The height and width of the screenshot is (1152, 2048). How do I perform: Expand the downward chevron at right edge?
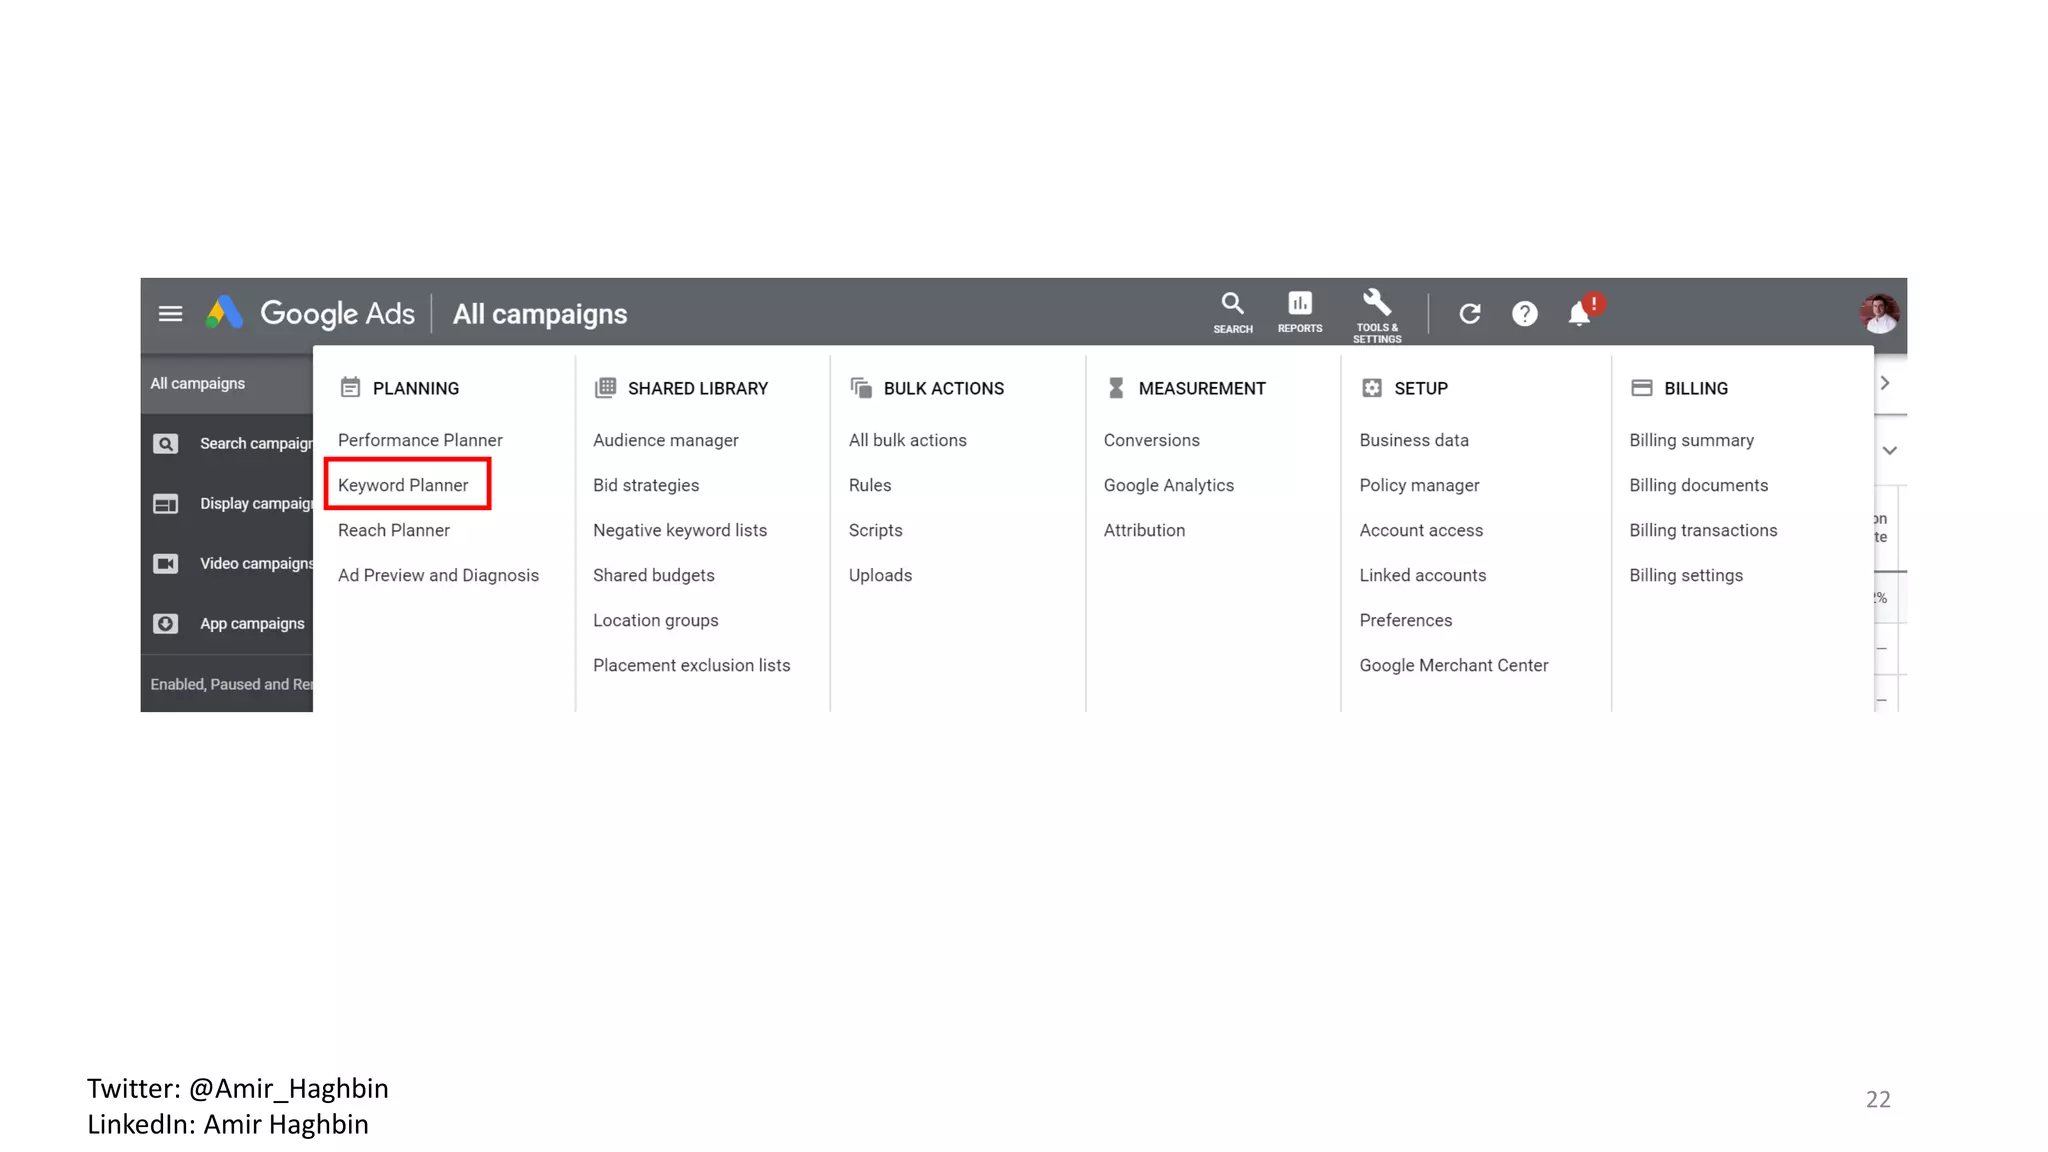[1889, 451]
